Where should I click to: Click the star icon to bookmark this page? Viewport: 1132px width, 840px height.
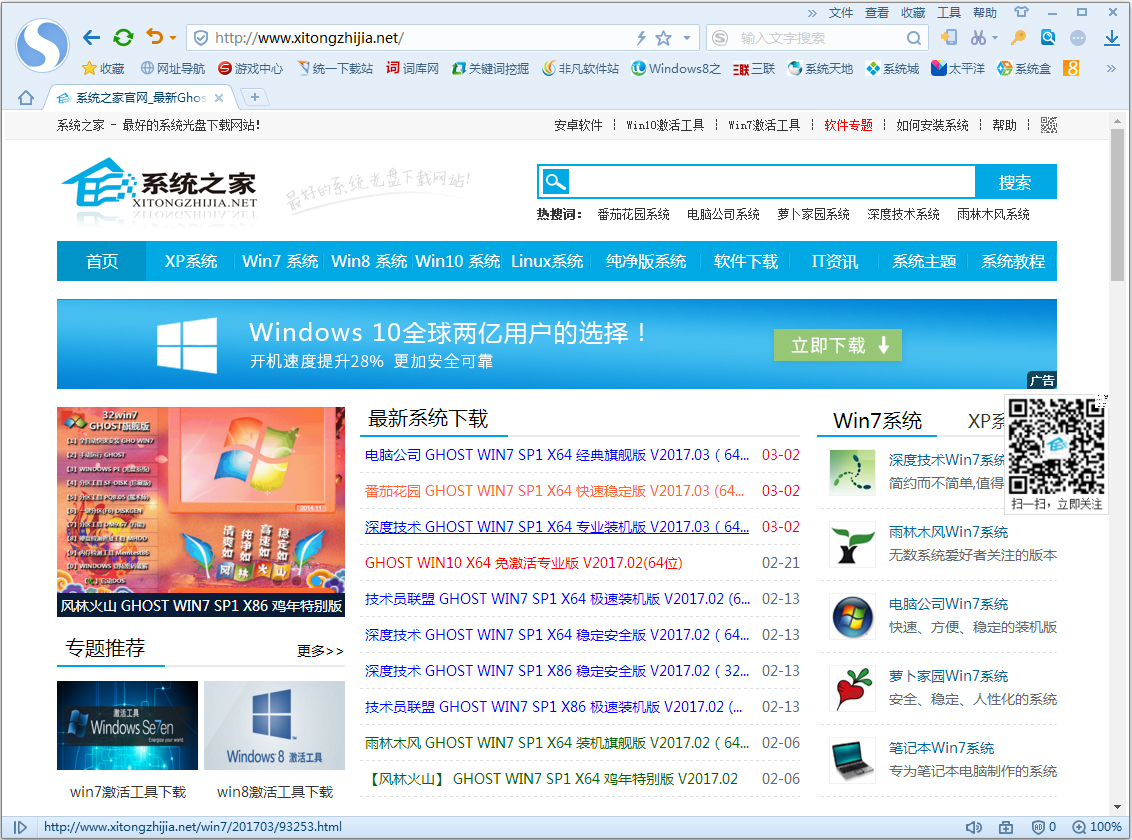(x=663, y=38)
